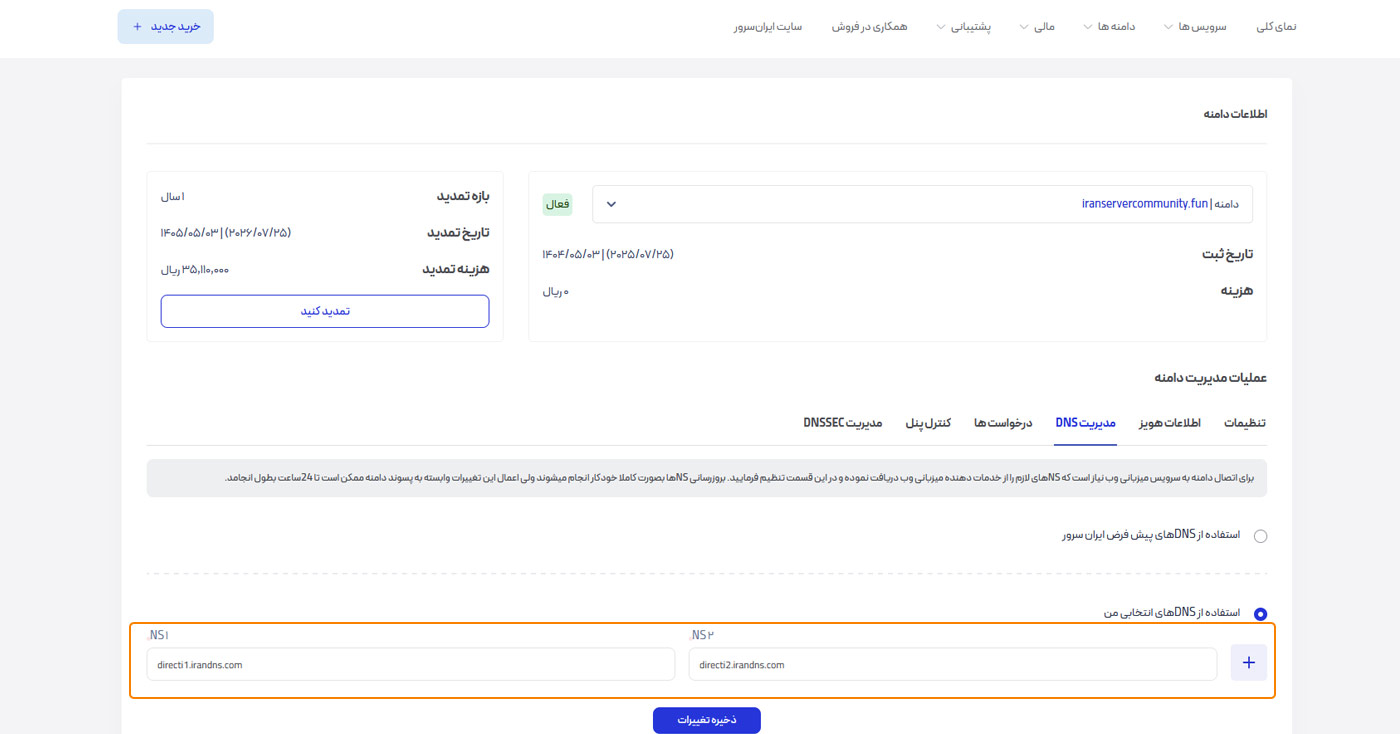
Task: Click the تمدید کنید renew button
Action: (x=325, y=311)
